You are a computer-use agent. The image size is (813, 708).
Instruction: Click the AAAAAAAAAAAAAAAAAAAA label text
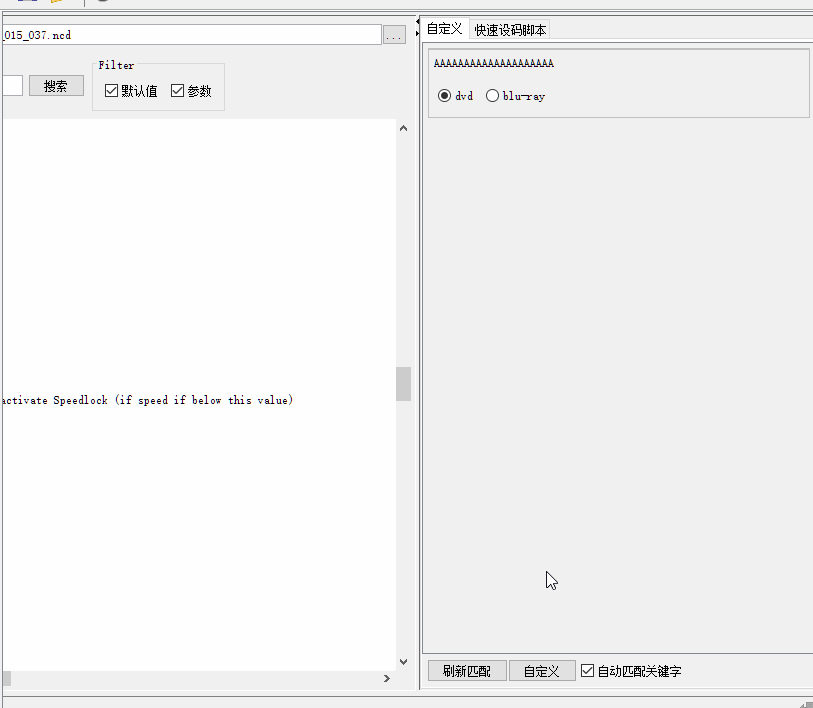point(494,63)
